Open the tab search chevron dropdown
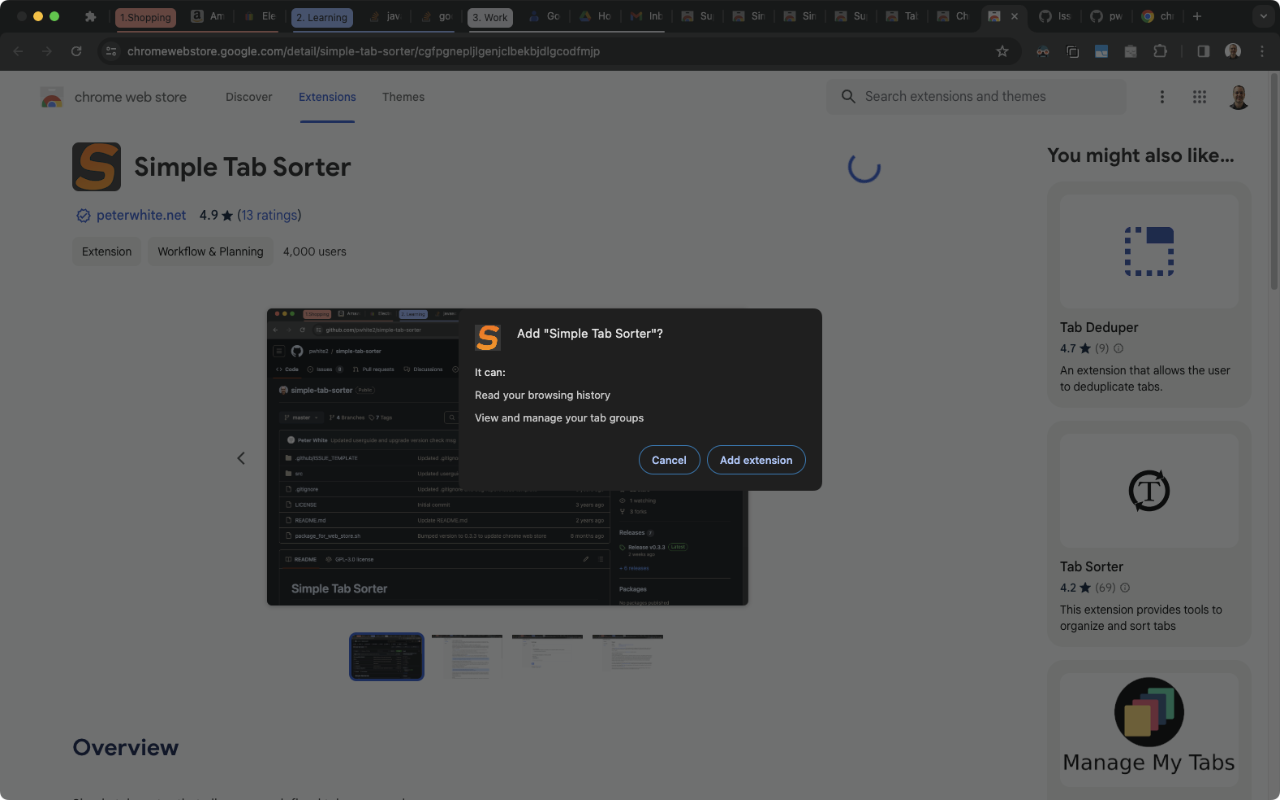This screenshot has height=800, width=1280. coord(1262,17)
